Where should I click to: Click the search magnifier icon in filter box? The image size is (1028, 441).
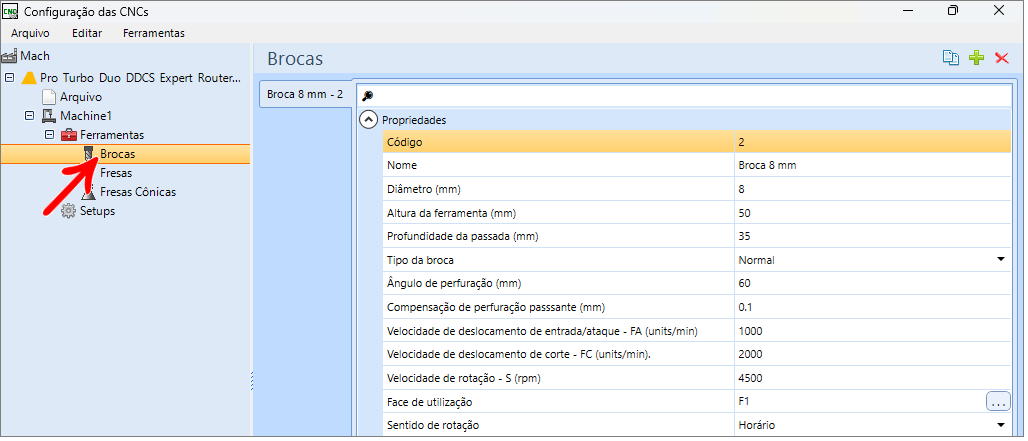tap(368, 96)
